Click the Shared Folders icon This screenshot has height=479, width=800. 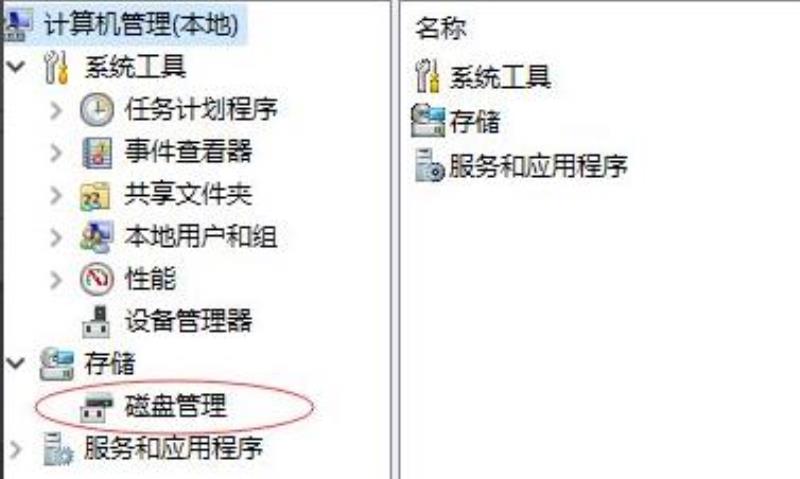95,196
